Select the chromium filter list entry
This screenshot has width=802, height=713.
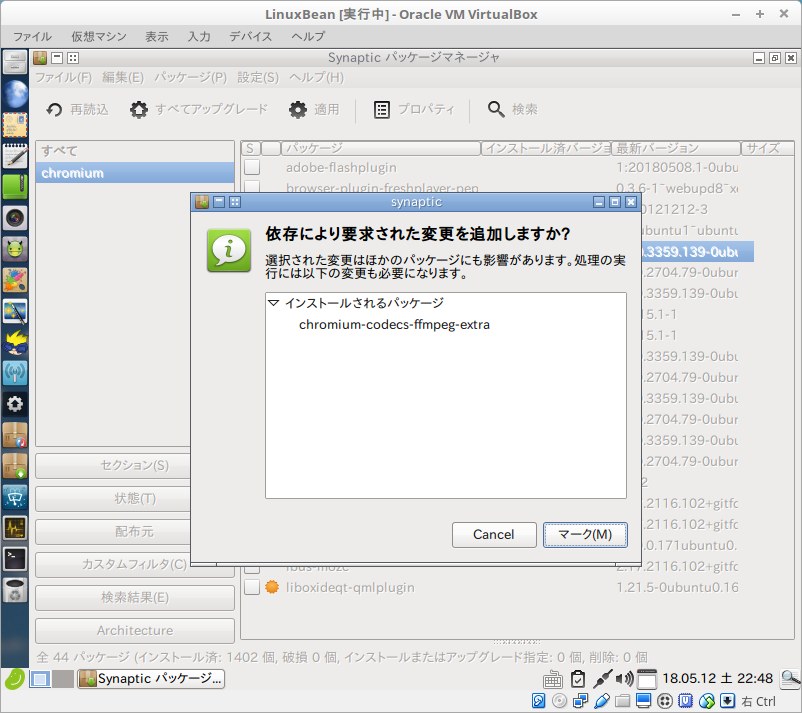point(135,173)
